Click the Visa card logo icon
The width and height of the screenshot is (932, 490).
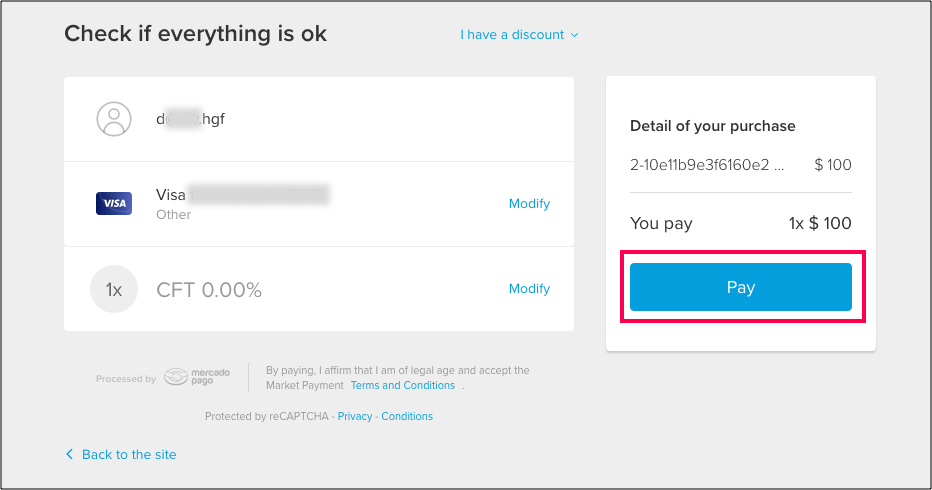[x=114, y=203]
